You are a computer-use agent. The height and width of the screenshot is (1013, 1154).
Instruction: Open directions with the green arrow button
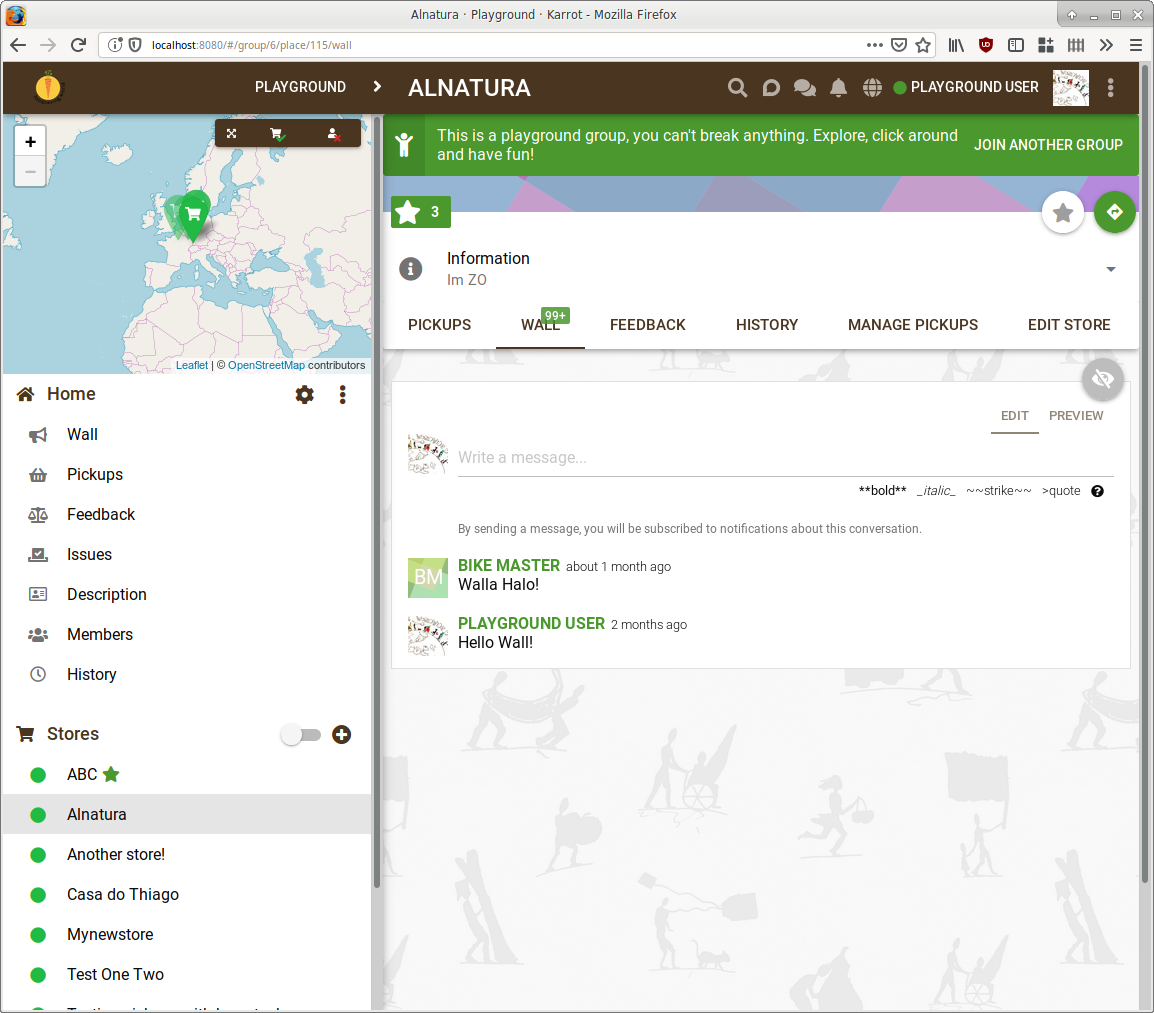pos(1114,212)
